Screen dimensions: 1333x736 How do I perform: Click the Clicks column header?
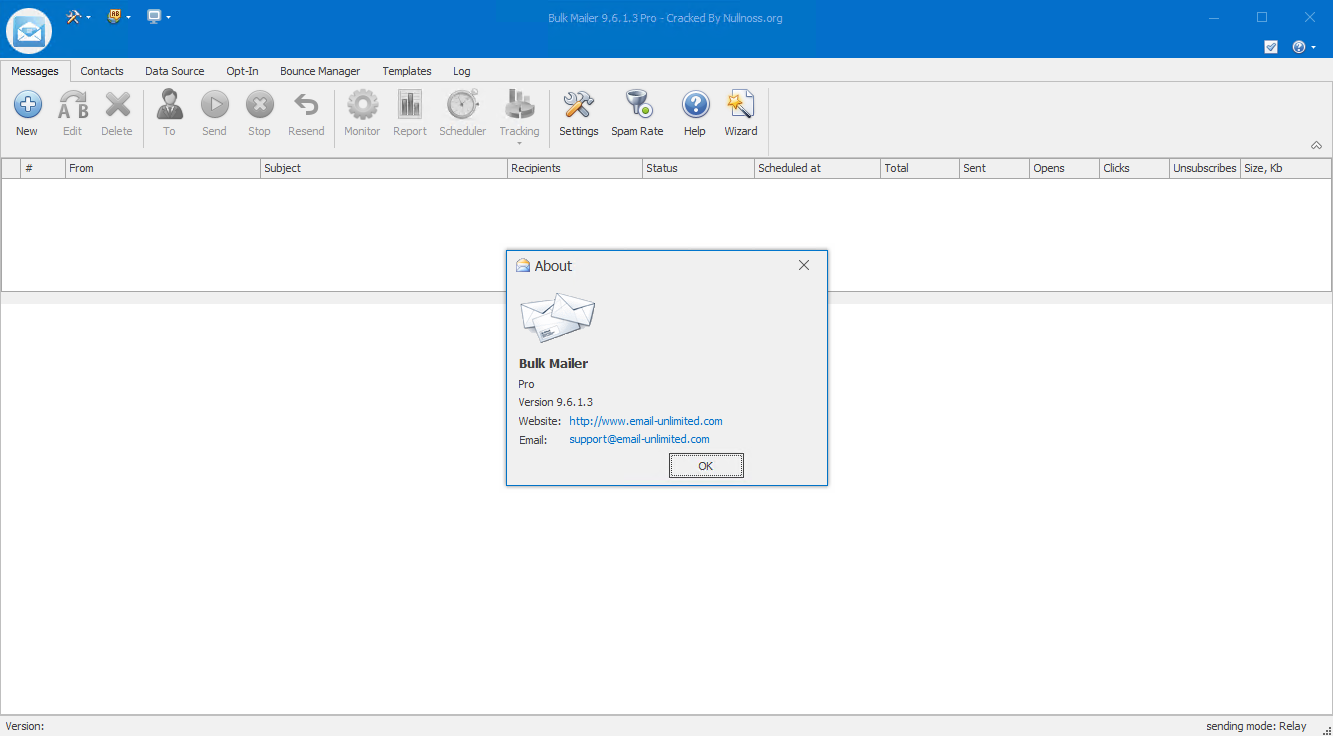pos(1134,168)
